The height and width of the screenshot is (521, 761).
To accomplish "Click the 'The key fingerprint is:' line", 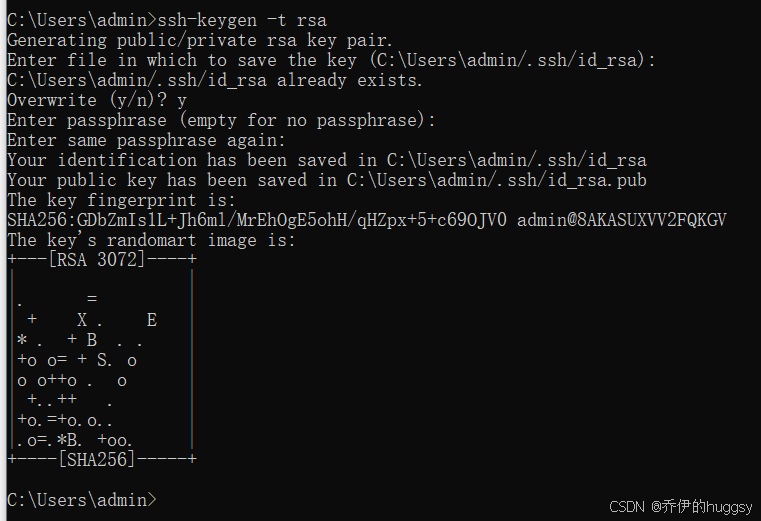I will [121, 200].
